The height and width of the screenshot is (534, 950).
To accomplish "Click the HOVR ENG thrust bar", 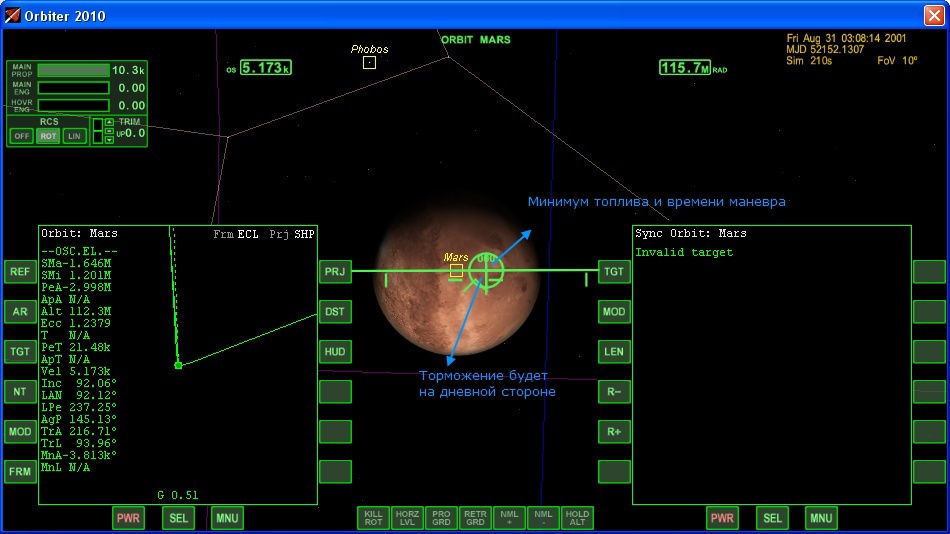I will pyautogui.click(x=73, y=105).
